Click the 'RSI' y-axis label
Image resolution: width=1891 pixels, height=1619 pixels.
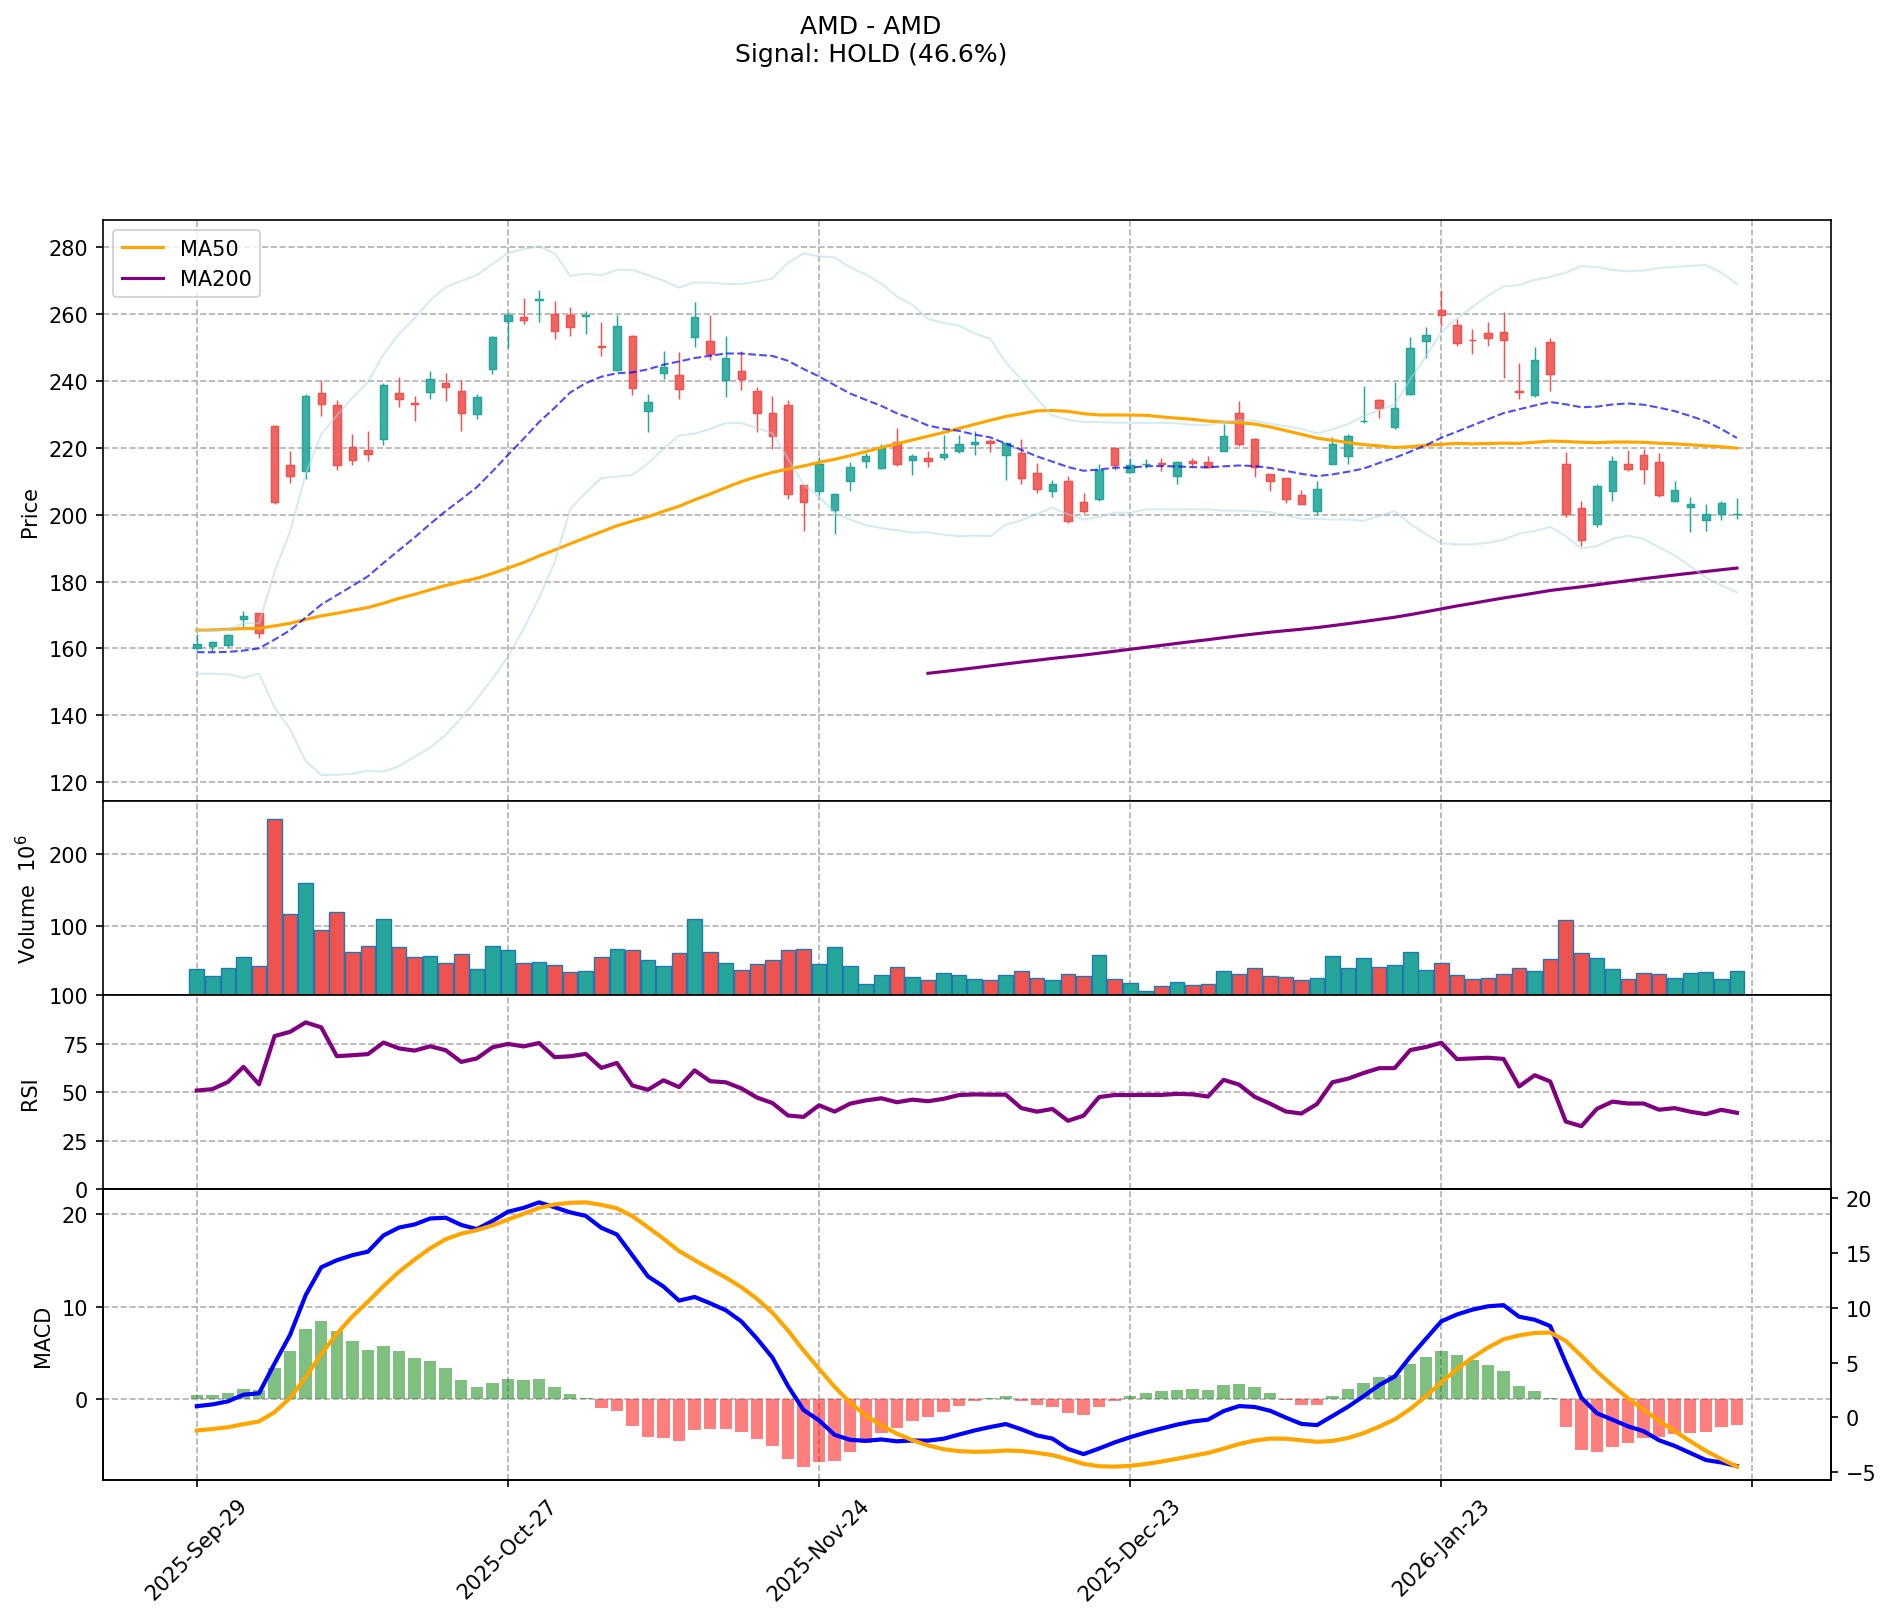(x=30, y=1094)
